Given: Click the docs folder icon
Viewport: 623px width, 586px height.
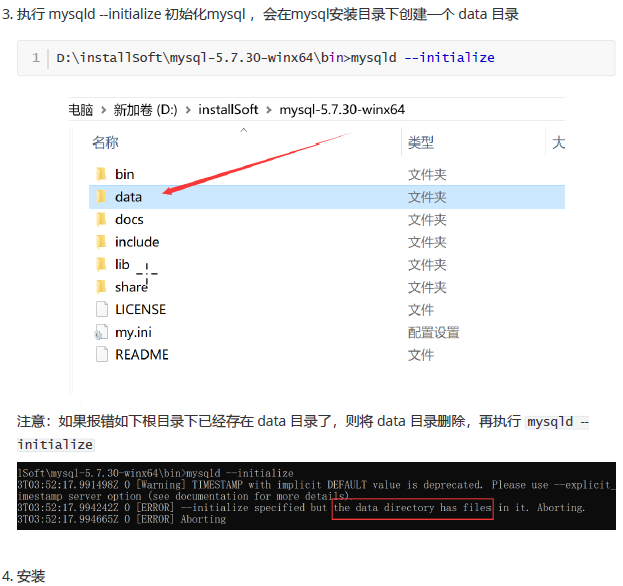Looking at the screenshot, I should [x=101, y=219].
